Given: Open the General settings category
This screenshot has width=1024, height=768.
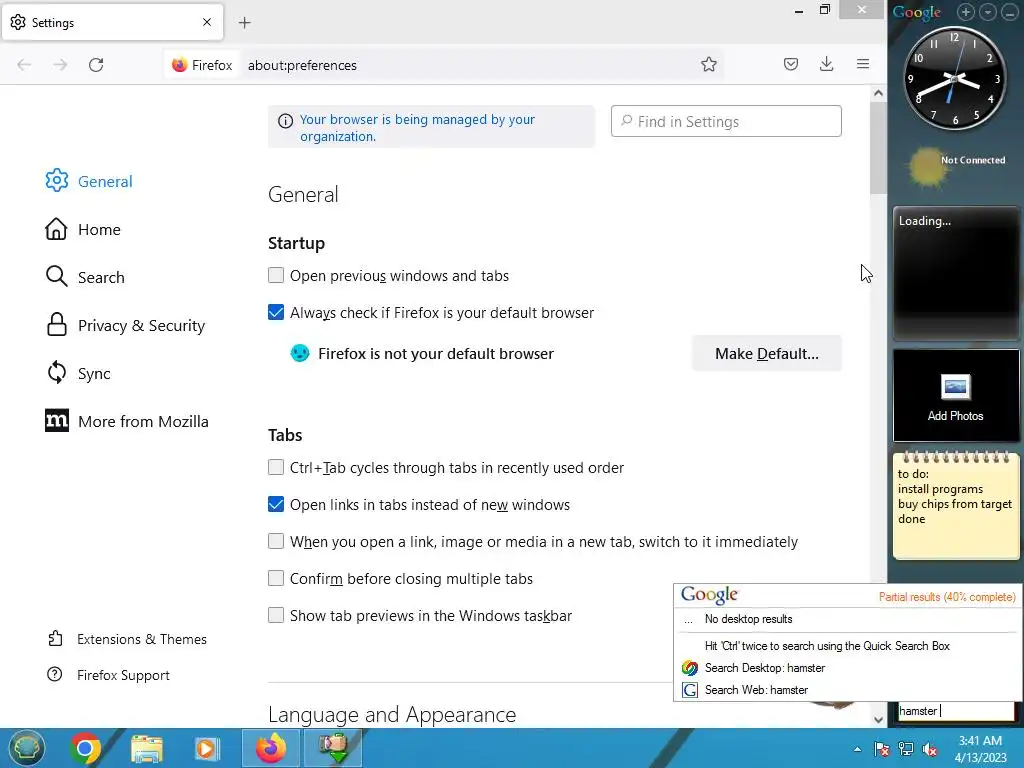Looking at the screenshot, I should (89, 181).
